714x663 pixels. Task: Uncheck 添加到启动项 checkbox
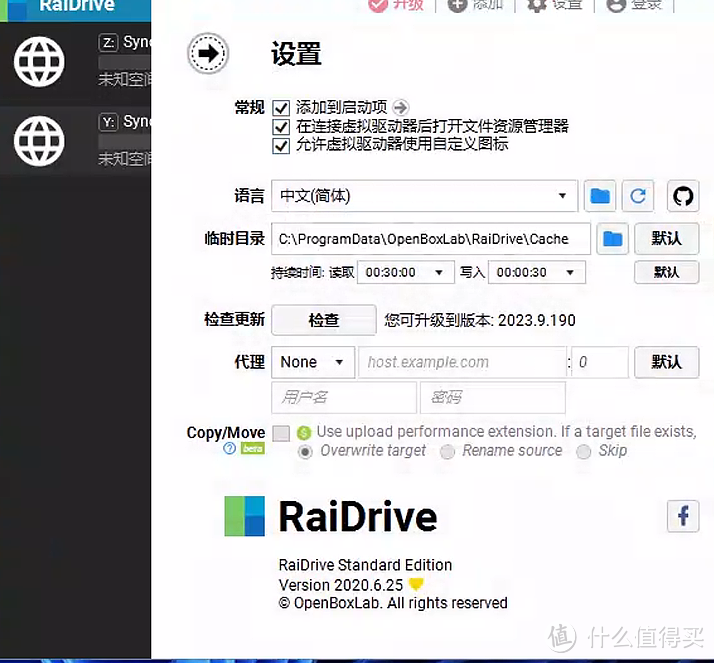[281, 108]
